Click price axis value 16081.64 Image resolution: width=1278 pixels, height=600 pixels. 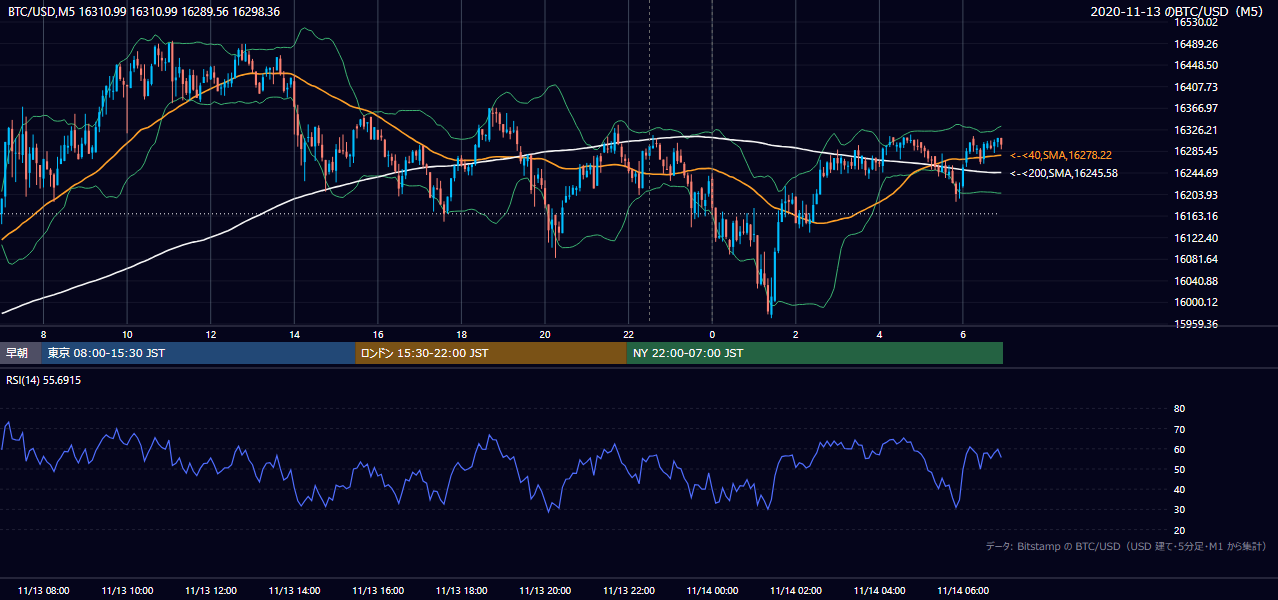1195,259
